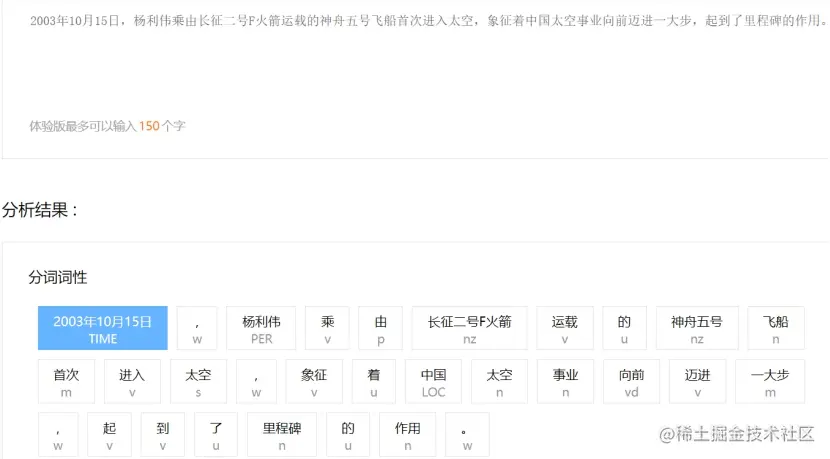
Task: Select the 起 verb token
Action: click(x=110, y=435)
